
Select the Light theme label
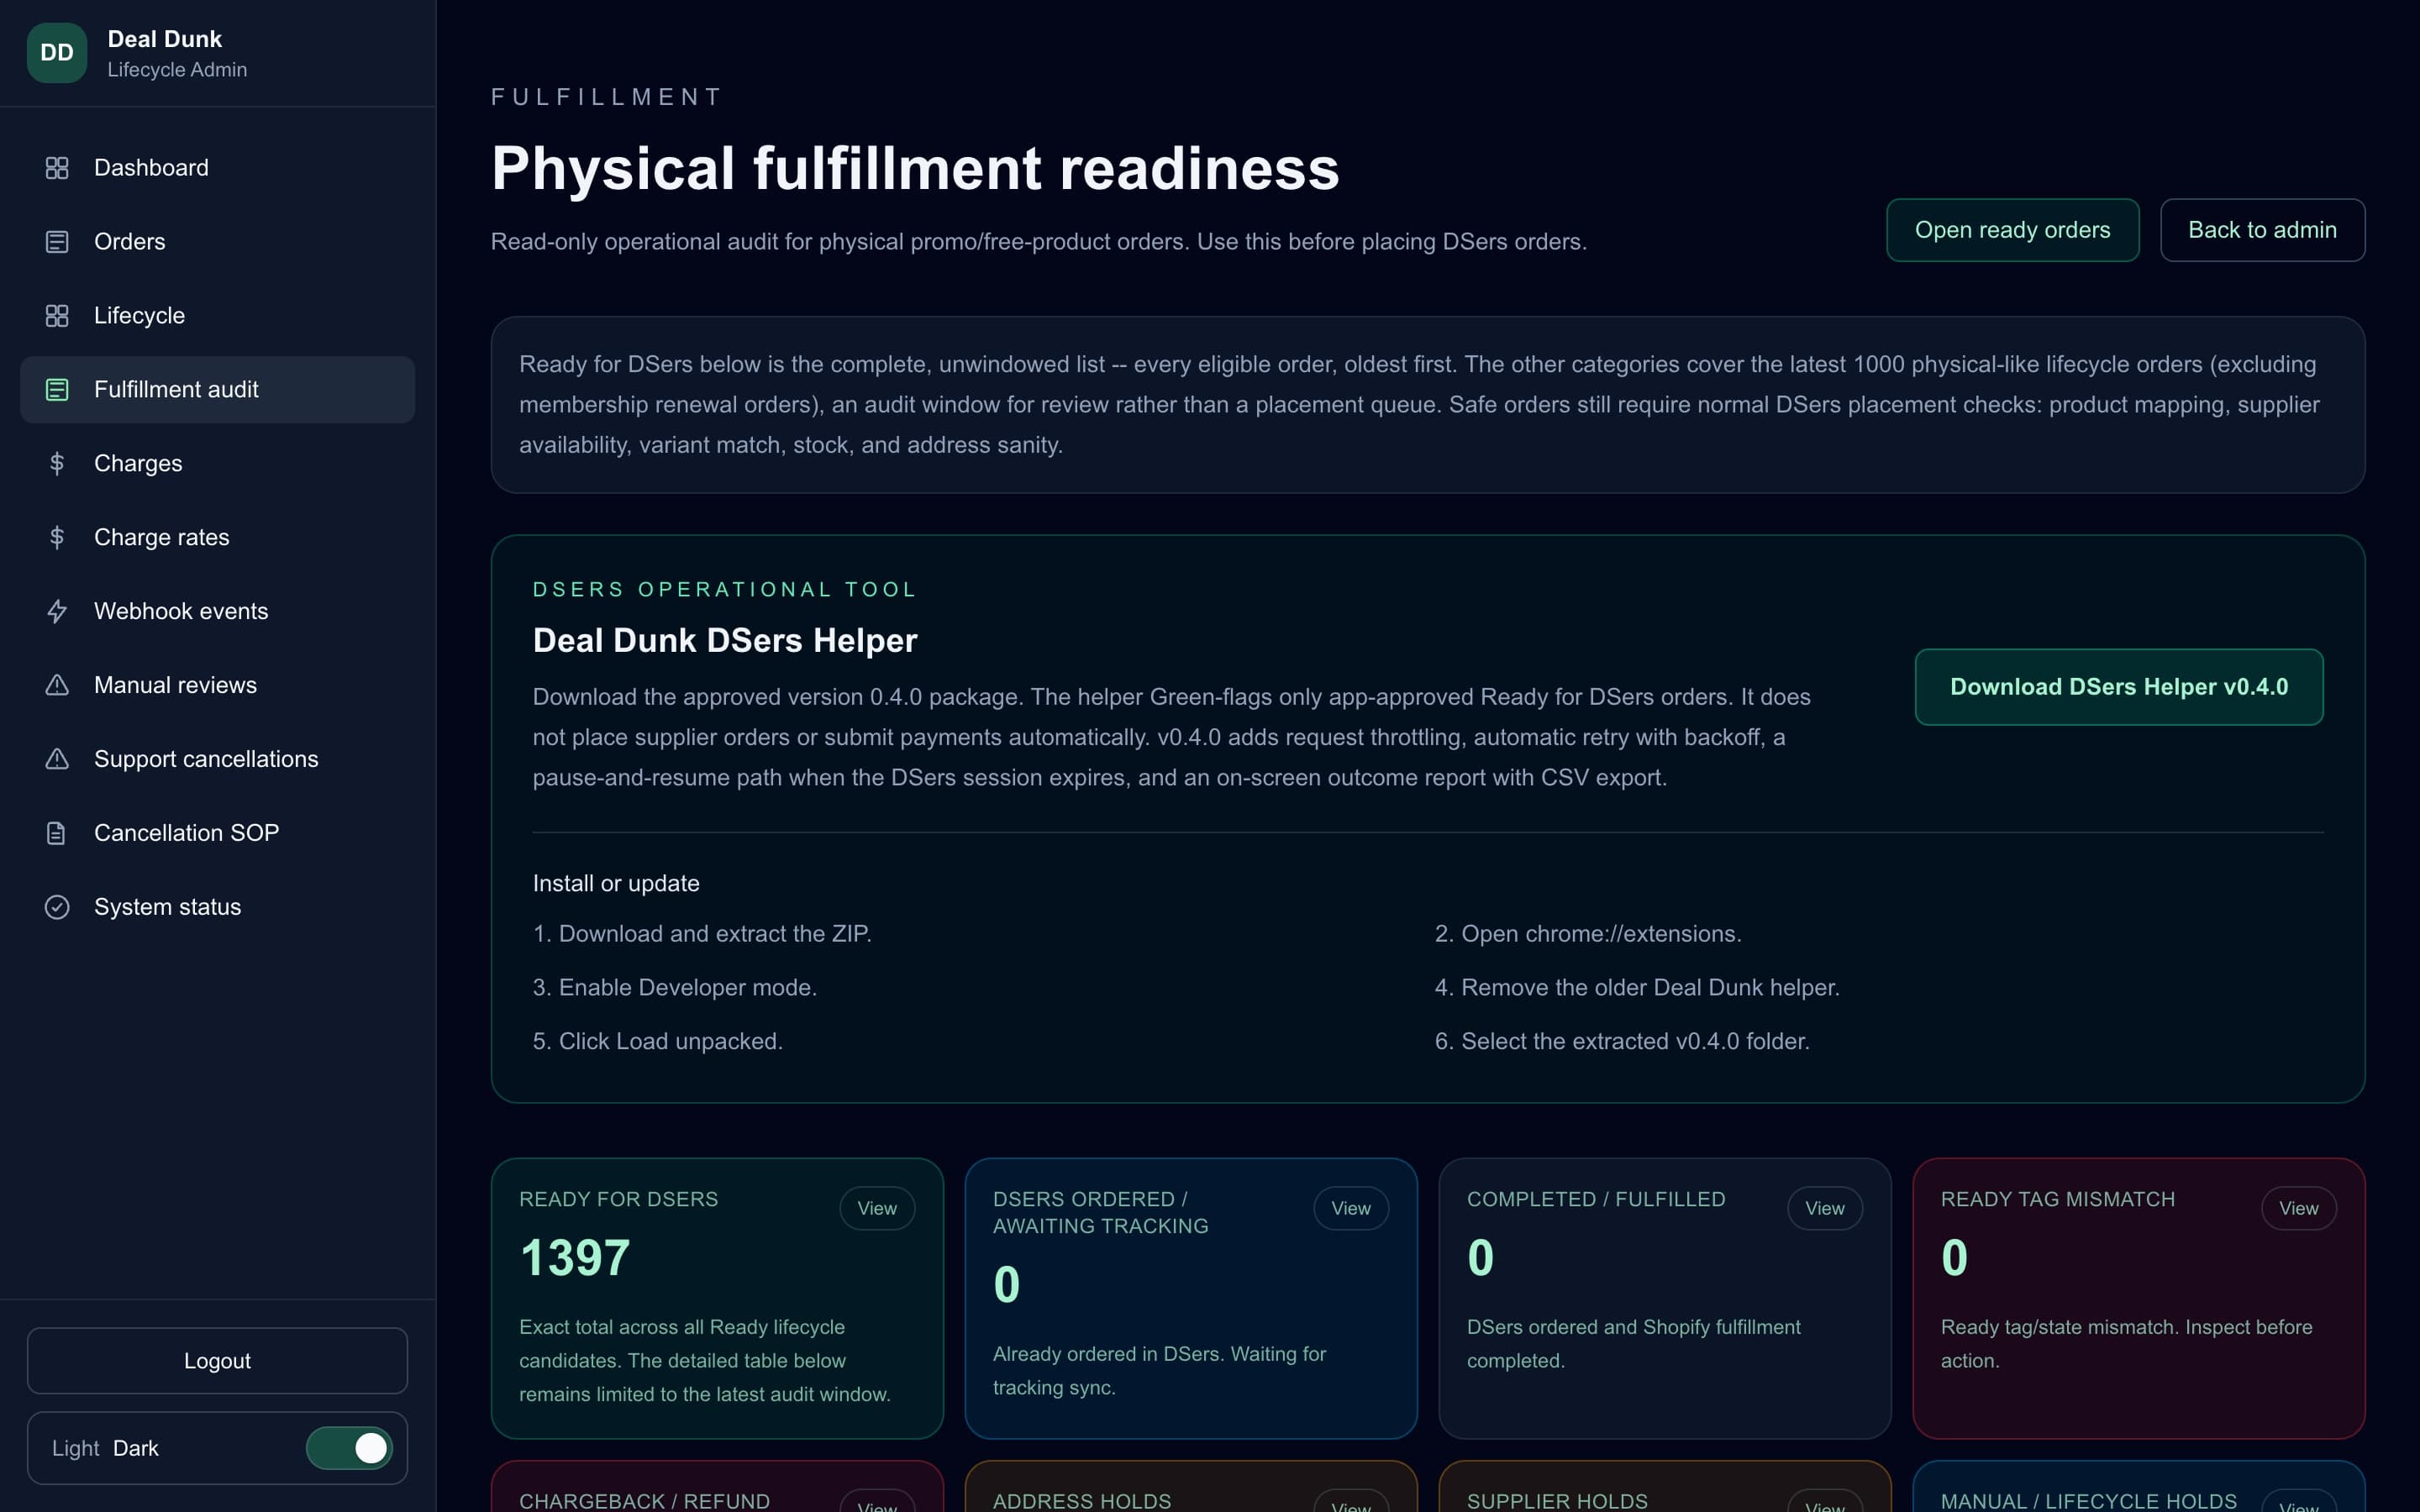tap(75, 1448)
